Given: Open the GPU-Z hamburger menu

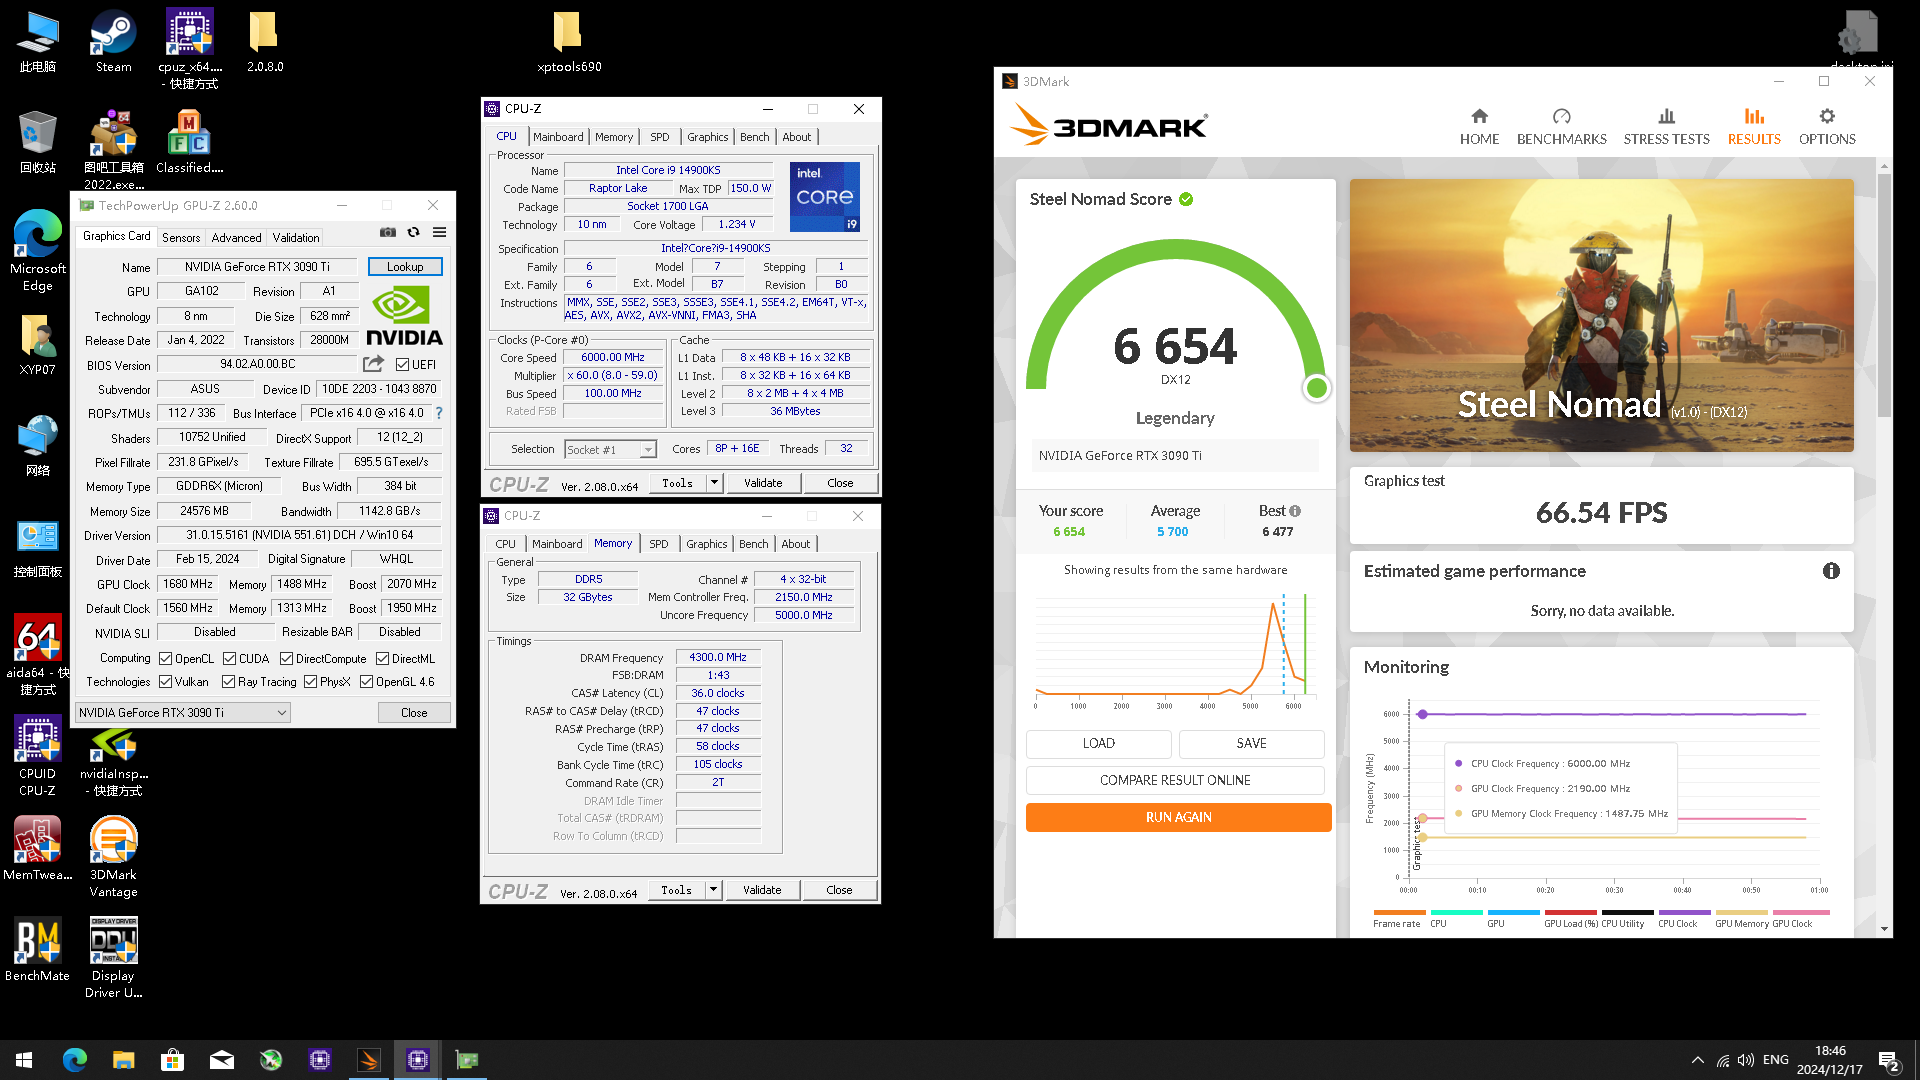Looking at the screenshot, I should pyautogui.click(x=439, y=232).
